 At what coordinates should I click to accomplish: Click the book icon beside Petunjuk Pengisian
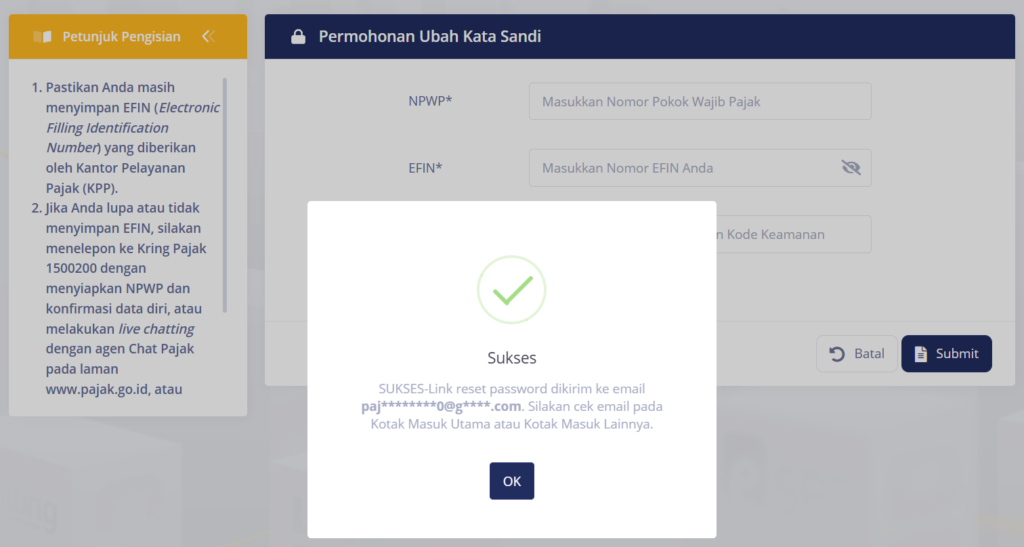point(42,37)
